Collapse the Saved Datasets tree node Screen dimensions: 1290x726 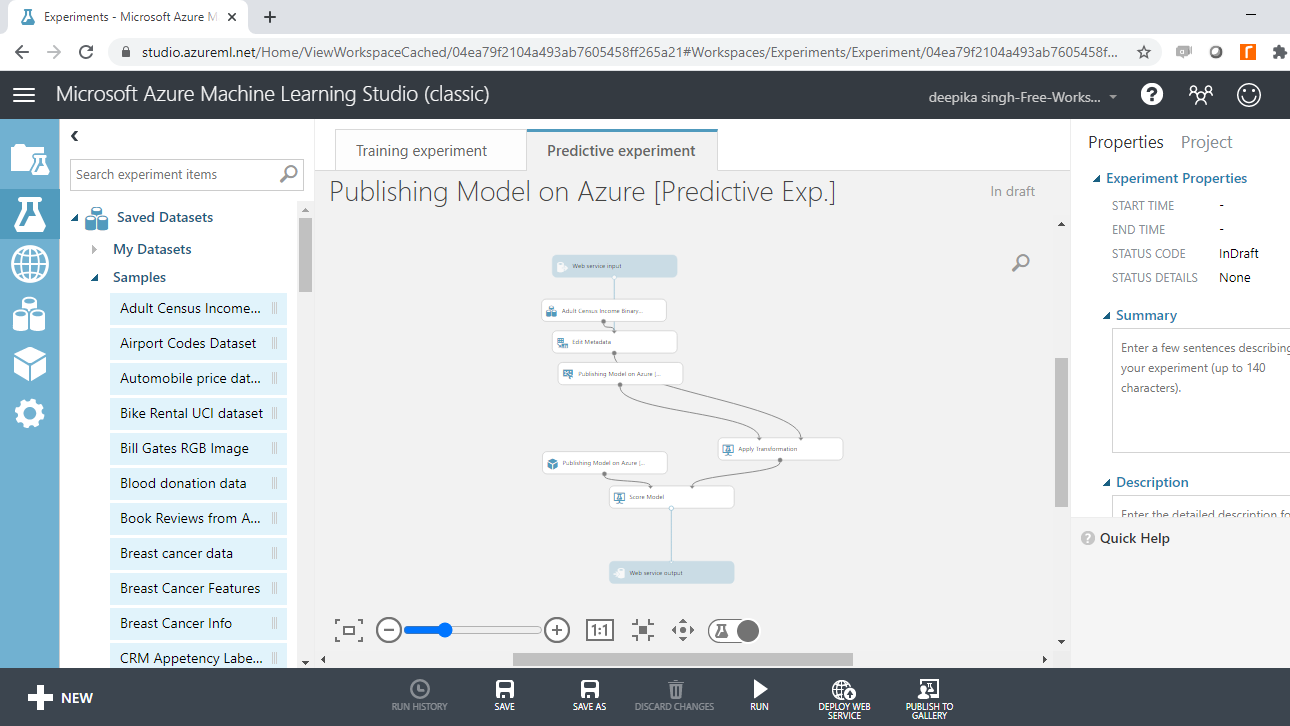tap(74, 218)
